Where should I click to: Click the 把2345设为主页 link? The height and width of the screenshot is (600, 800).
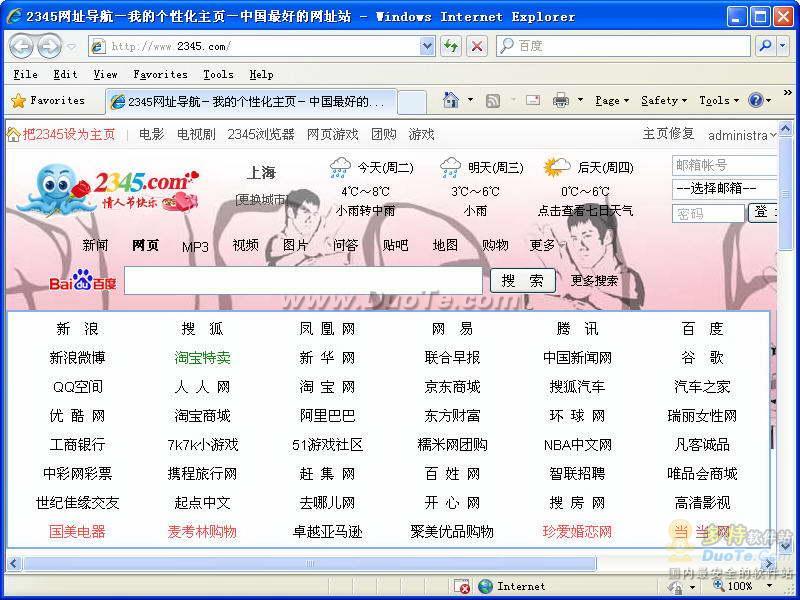(69, 135)
